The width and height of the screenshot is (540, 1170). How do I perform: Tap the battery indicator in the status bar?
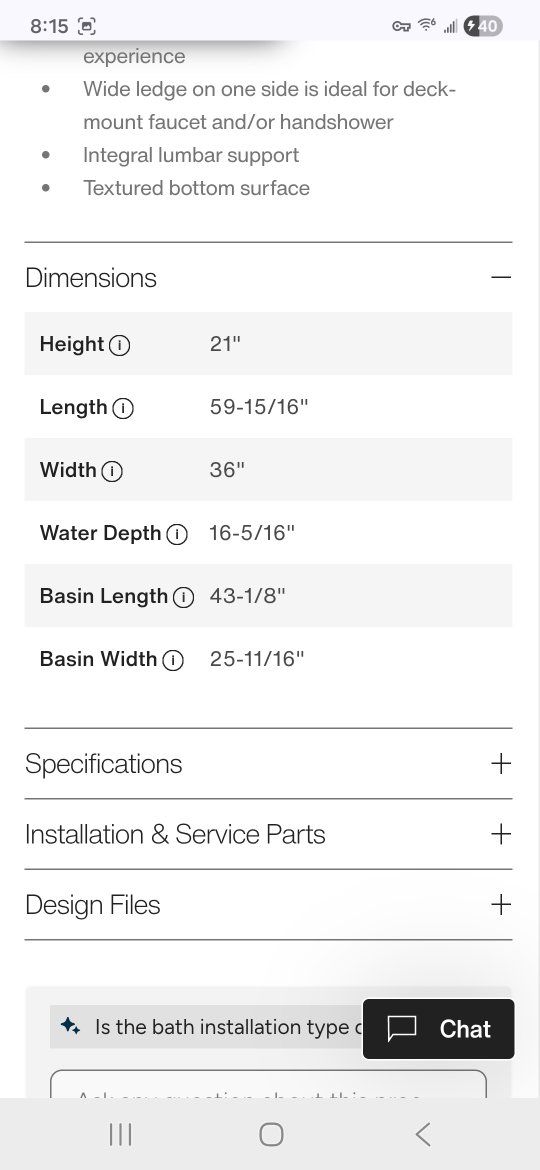point(483,26)
